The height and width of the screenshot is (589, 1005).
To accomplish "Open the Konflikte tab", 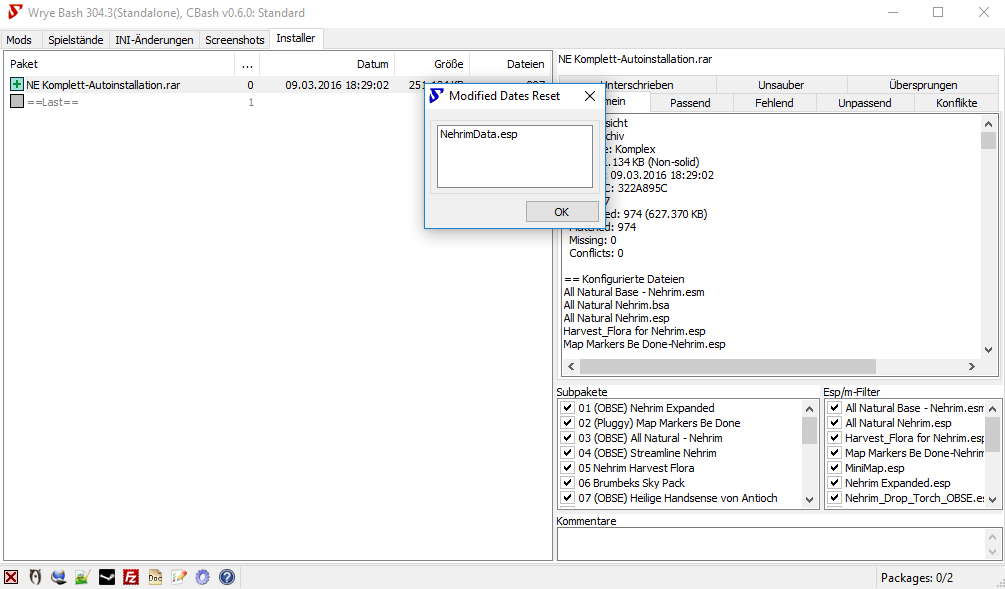I will click(x=956, y=103).
